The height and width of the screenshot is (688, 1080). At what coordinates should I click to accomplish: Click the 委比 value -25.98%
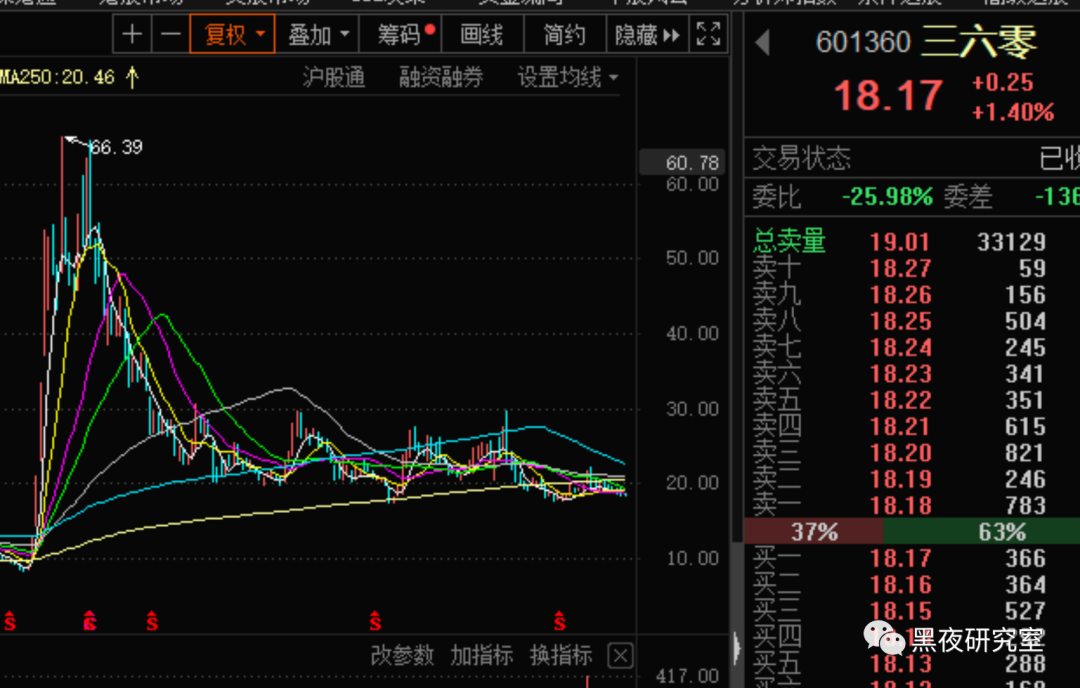coord(887,197)
